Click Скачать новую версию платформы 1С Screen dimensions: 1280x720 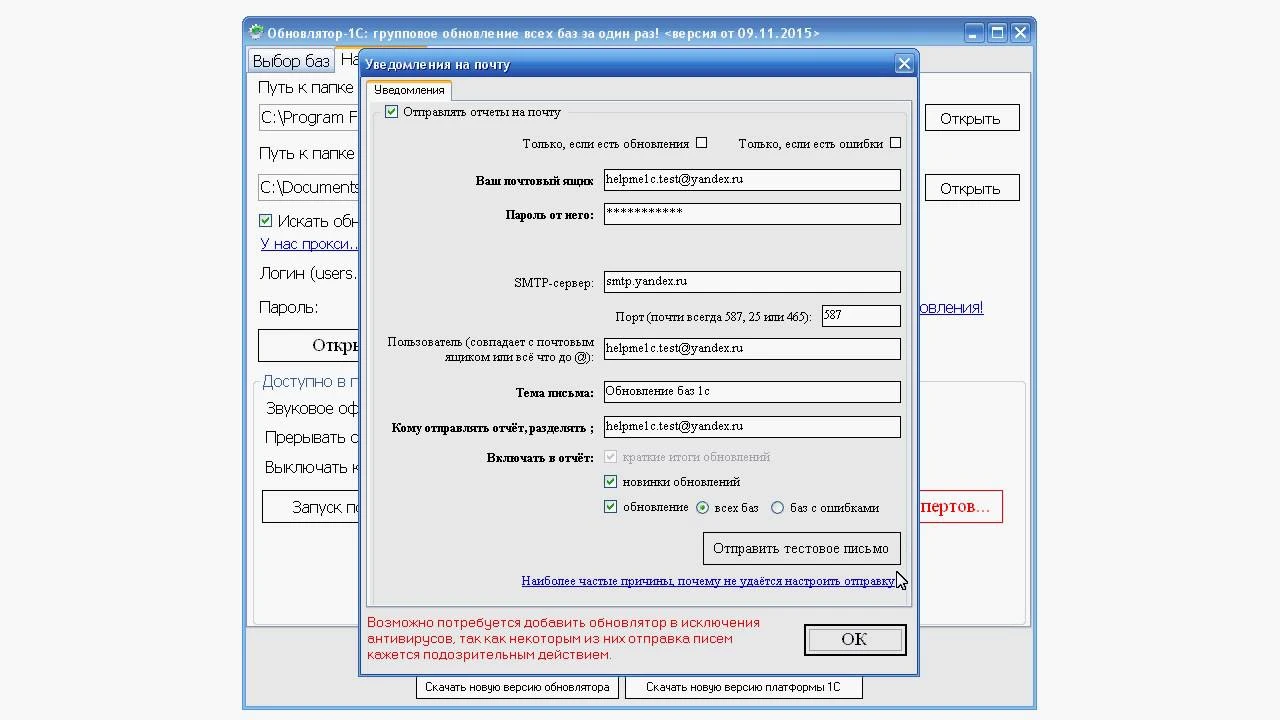click(743, 687)
